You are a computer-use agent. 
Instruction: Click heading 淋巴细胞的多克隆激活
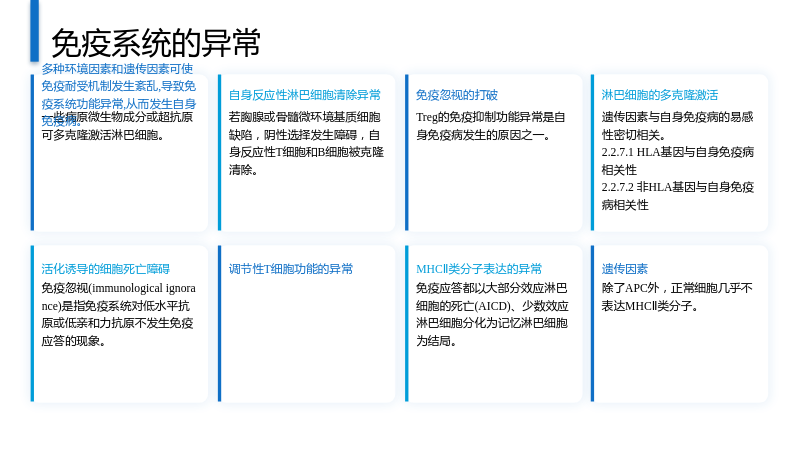coord(660,95)
